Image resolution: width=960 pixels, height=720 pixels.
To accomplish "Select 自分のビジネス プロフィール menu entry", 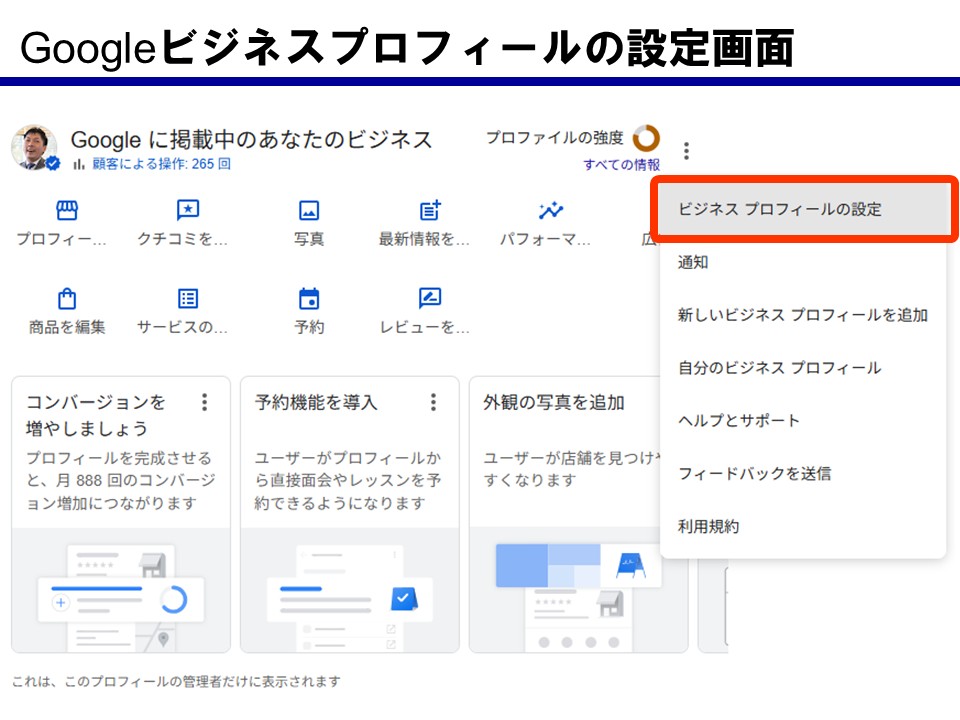I will click(x=803, y=367).
